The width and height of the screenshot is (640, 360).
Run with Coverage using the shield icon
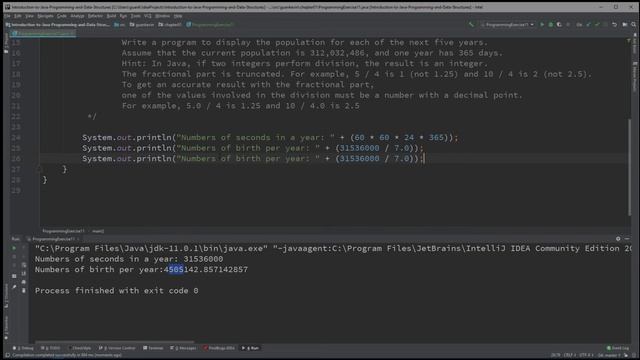tap(559, 24)
